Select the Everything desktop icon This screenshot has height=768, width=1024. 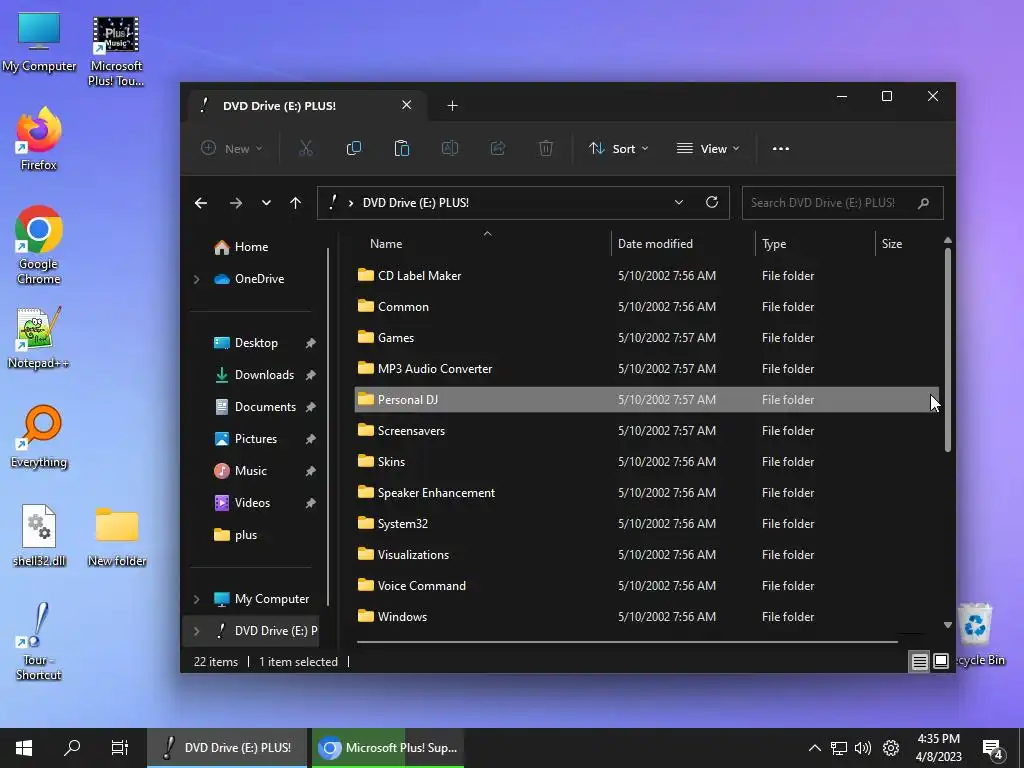pyautogui.click(x=39, y=437)
